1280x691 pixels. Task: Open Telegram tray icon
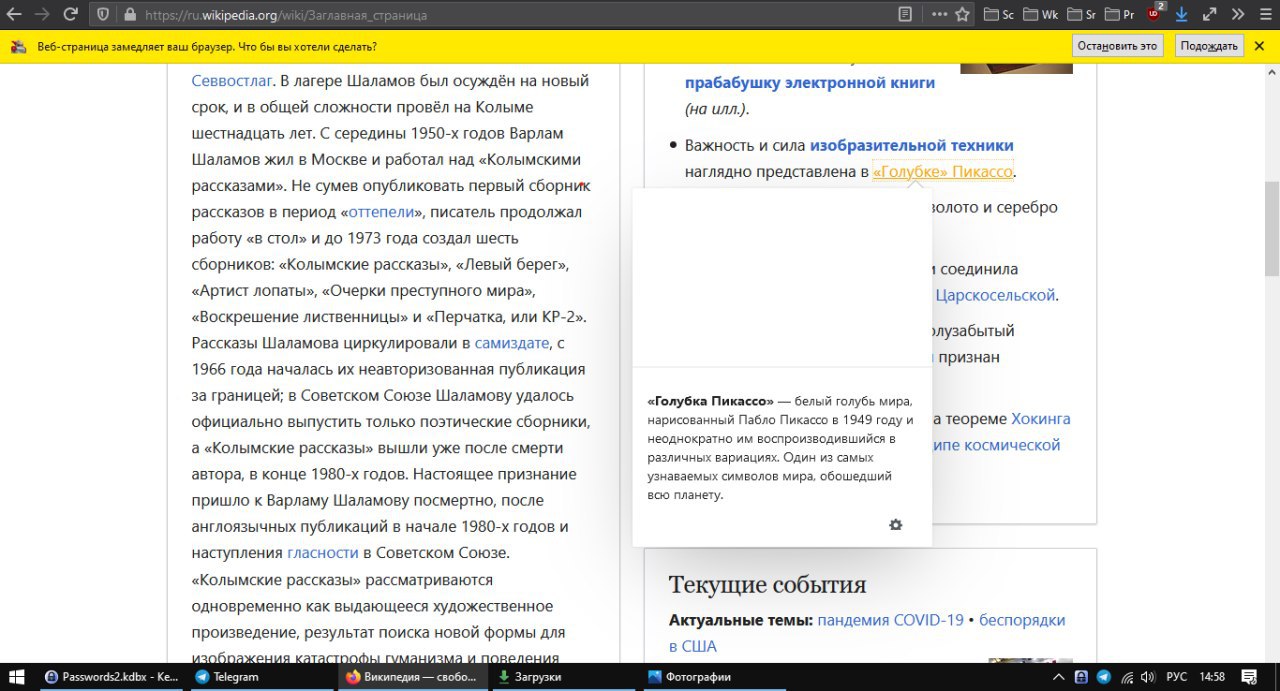pos(1104,677)
